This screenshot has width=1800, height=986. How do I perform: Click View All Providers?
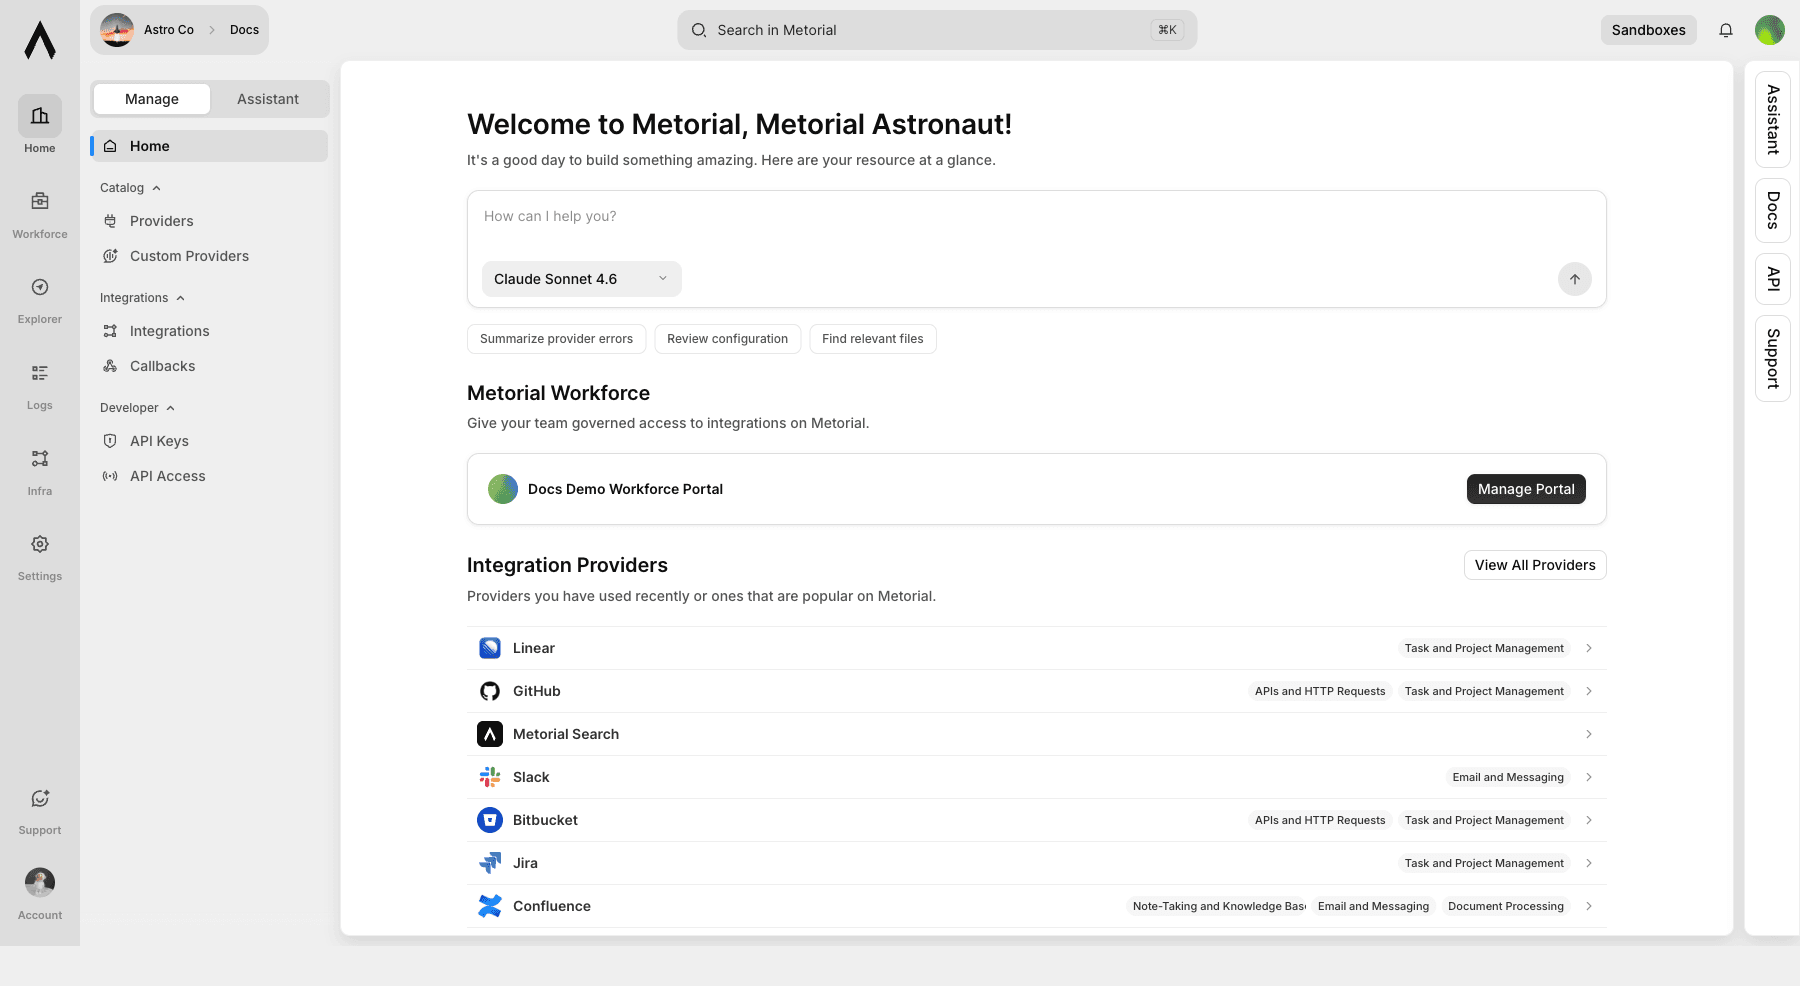click(1535, 565)
